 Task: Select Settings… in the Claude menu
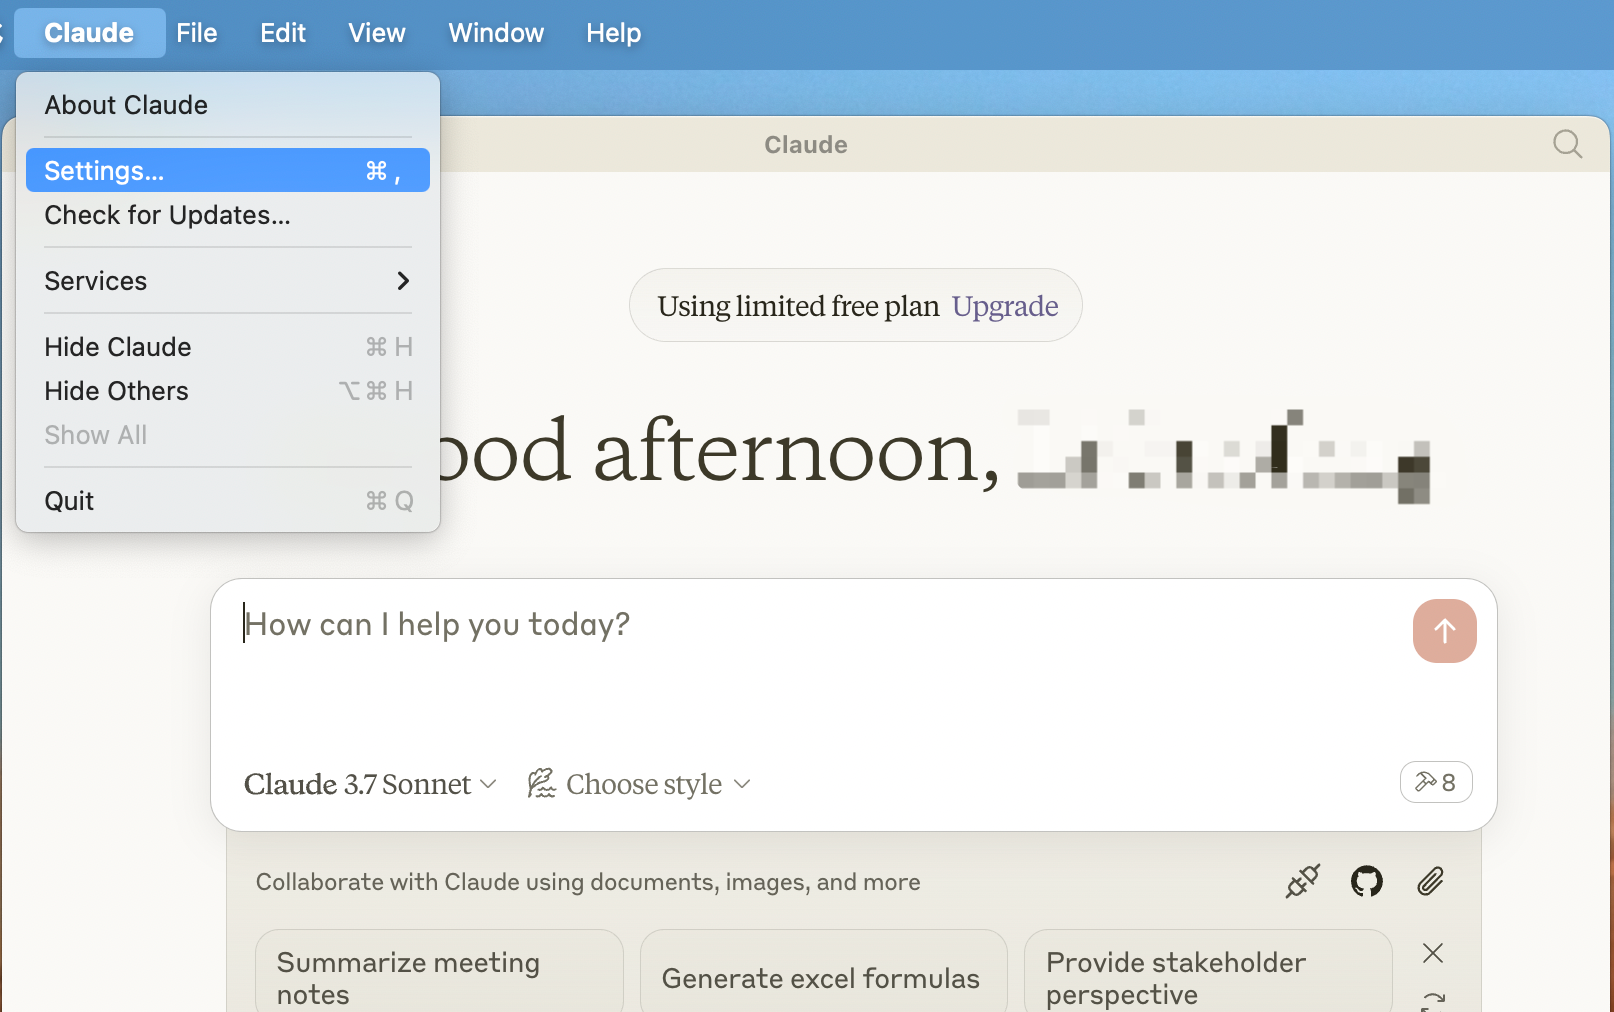pos(228,171)
